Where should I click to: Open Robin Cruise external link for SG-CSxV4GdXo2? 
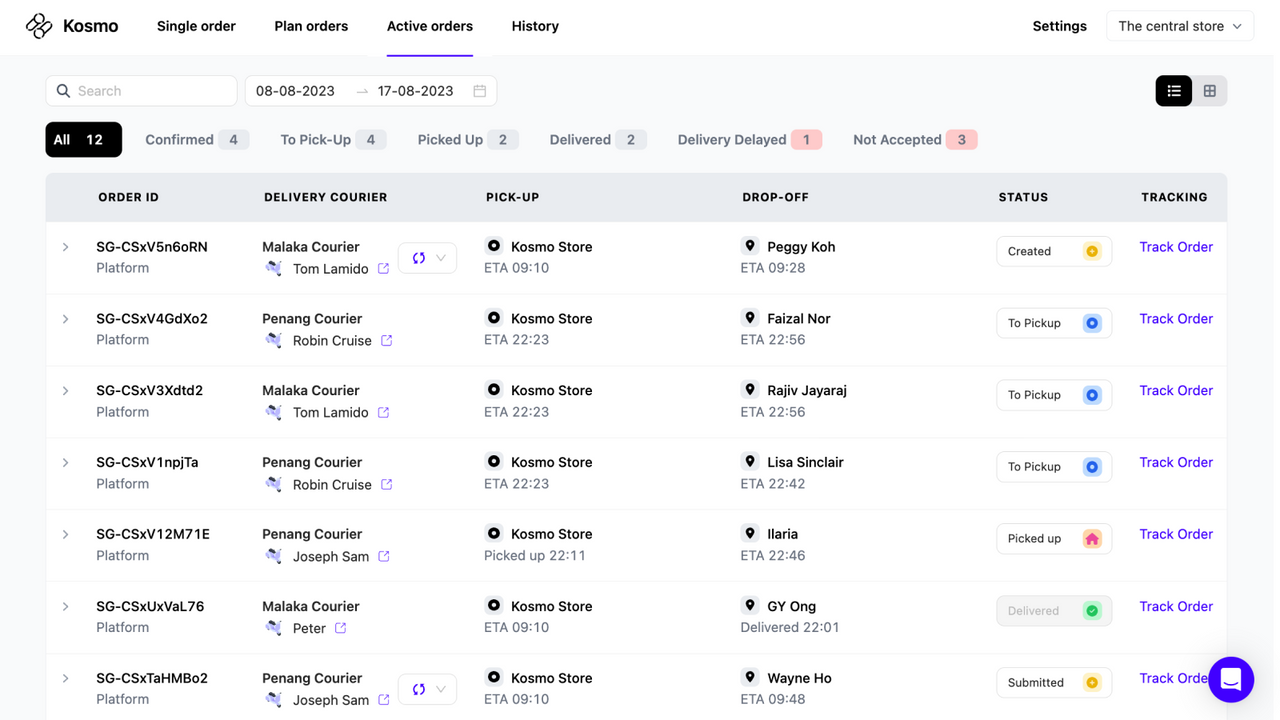(386, 341)
